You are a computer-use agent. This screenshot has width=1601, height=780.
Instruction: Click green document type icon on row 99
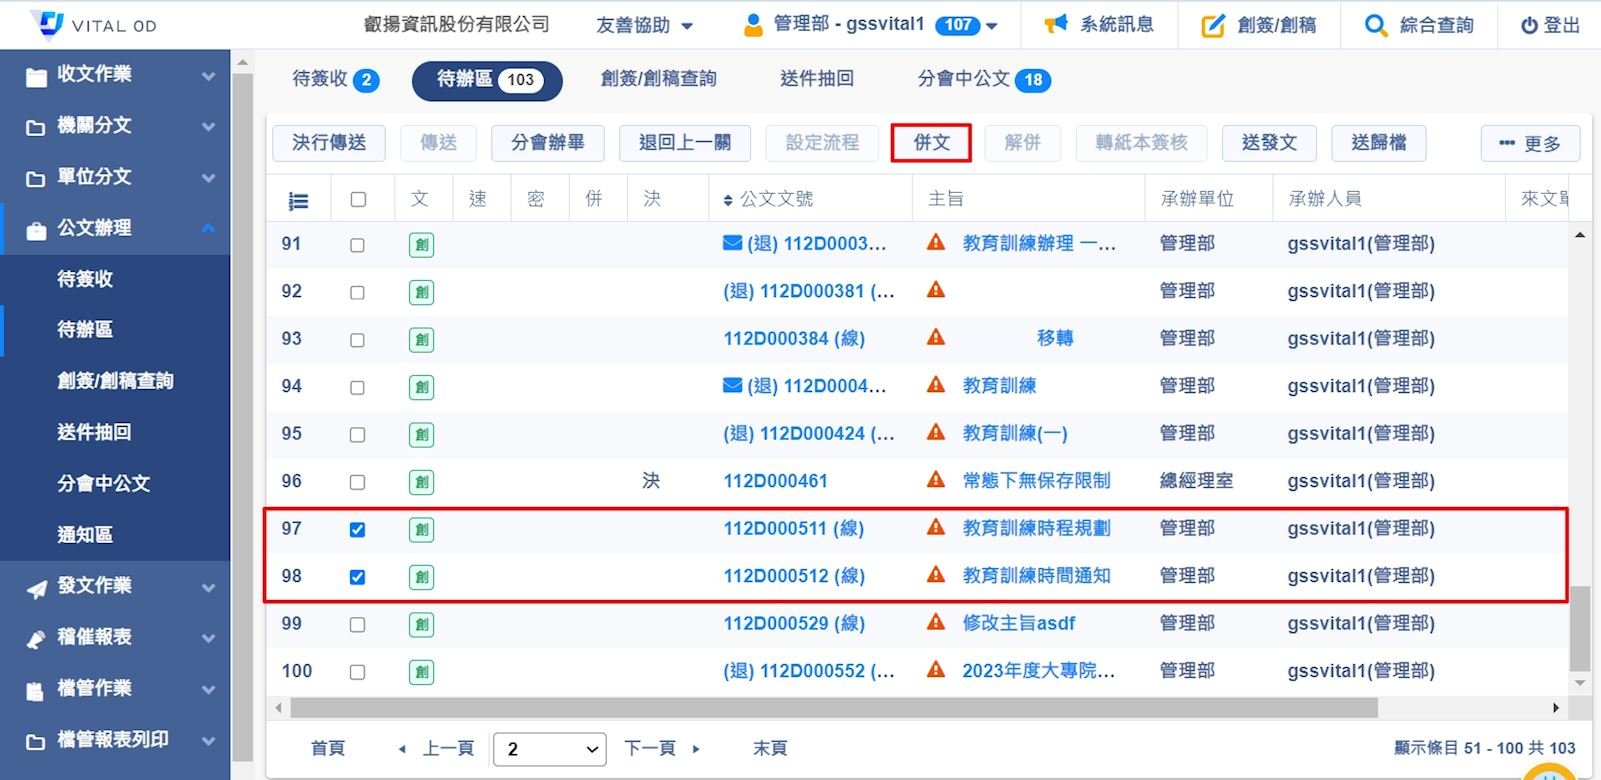point(422,624)
